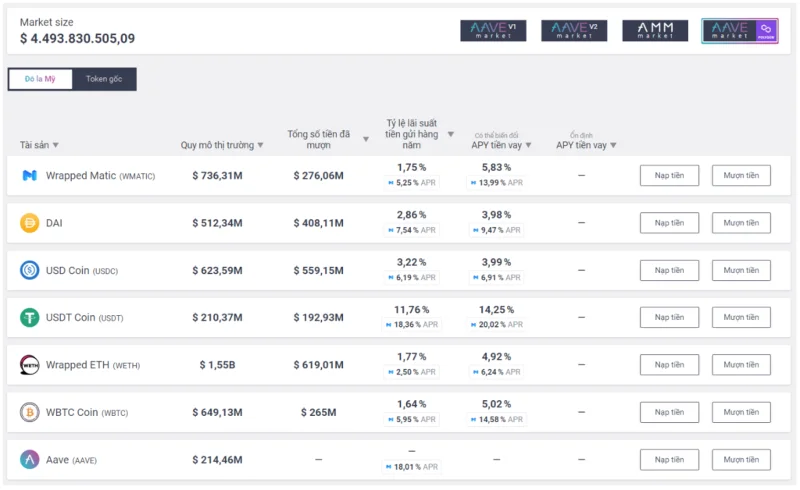Sort by deposit interest rate arrow
800x490 pixels.
451,134
